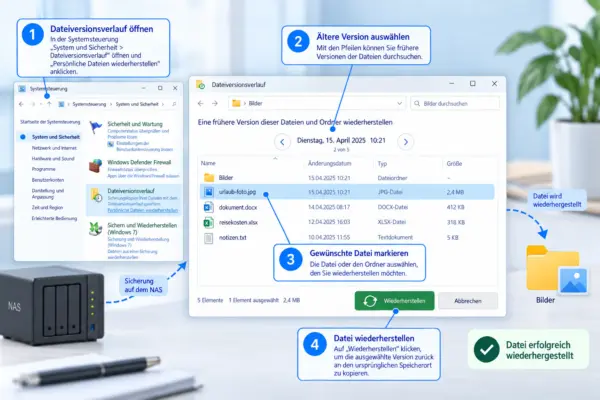Image resolution: width=600 pixels, height=400 pixels.
Task: Click the shield icon beside Benutzerkontensteuerung link
Action: tap(111, 144)
